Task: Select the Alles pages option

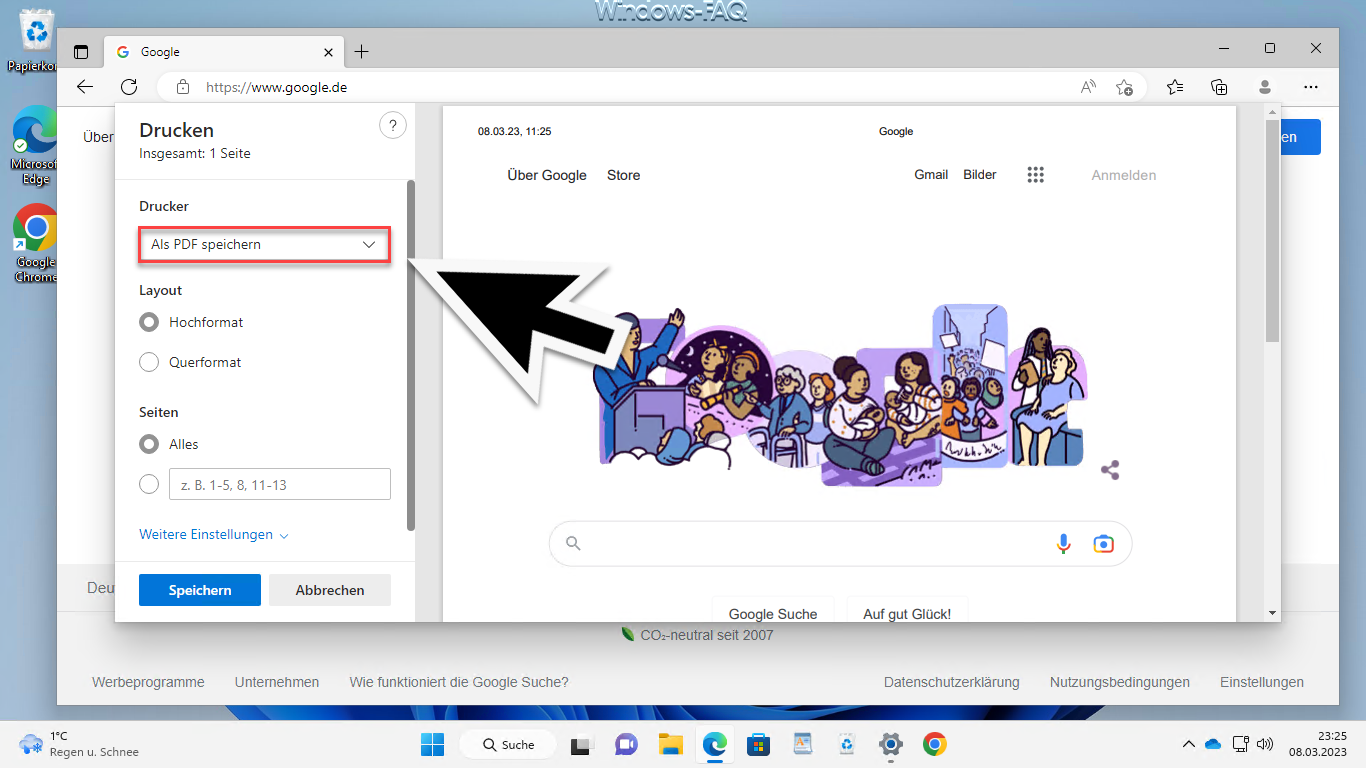Action: coord(149,444)
